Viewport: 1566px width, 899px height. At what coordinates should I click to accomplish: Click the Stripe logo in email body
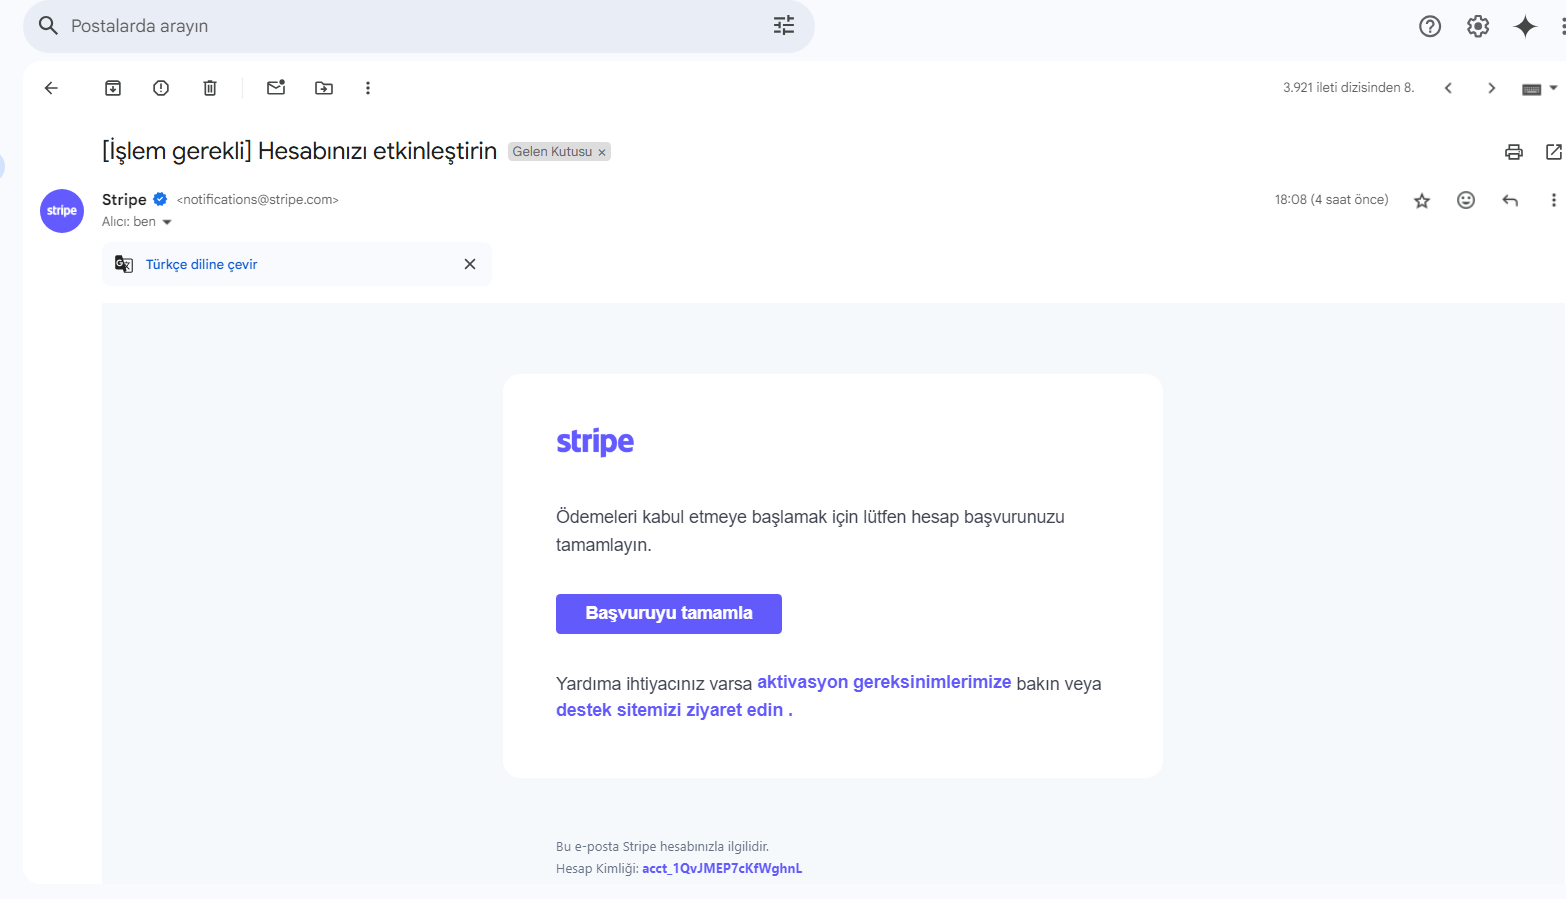pyautogui.click(x=595, y=442)
